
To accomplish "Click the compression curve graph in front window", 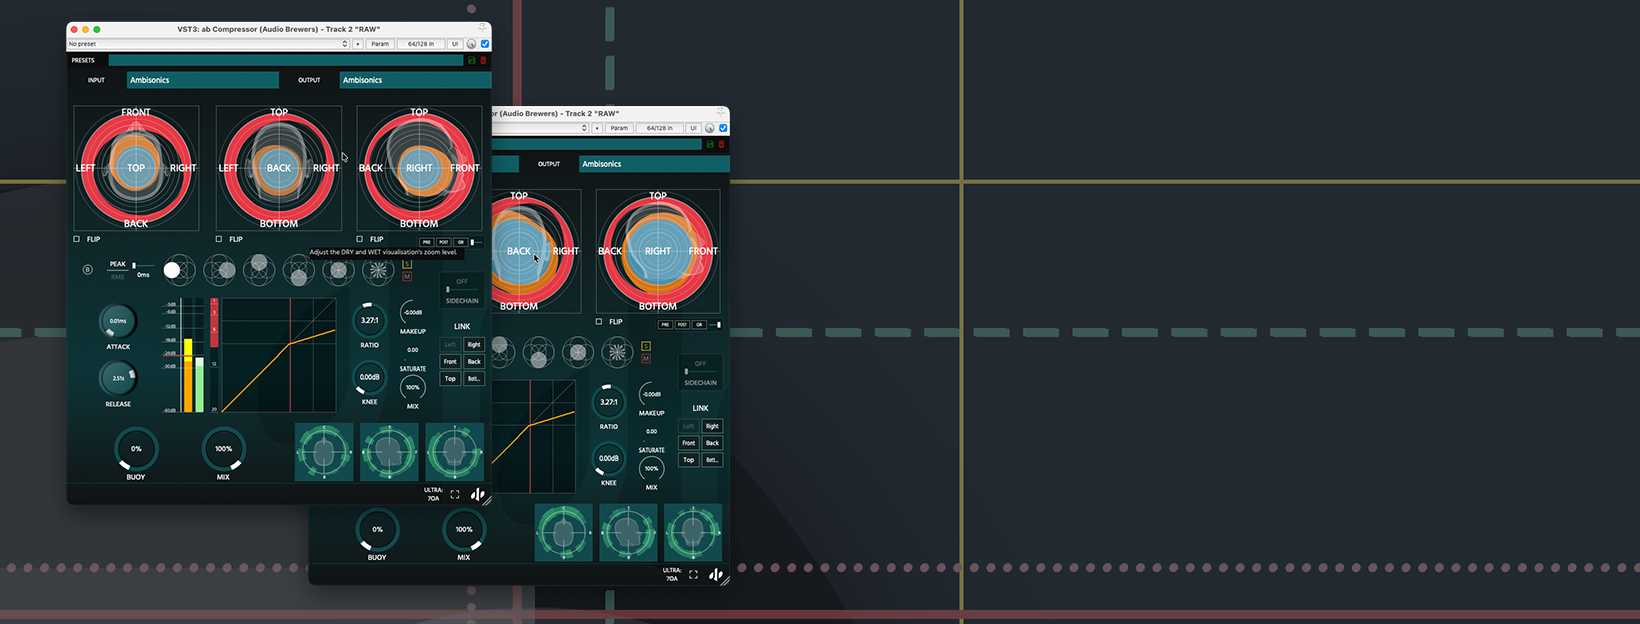I will 279,355.
